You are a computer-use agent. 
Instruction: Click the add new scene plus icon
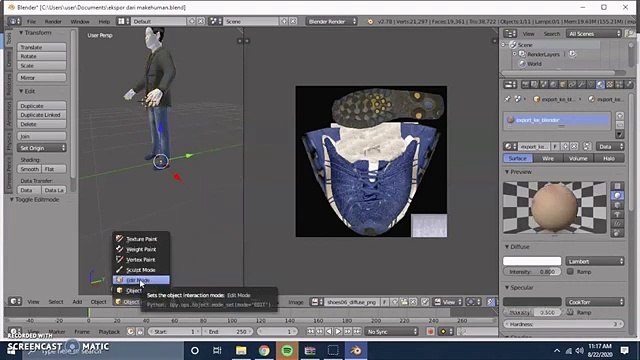(x=284, y=21)
